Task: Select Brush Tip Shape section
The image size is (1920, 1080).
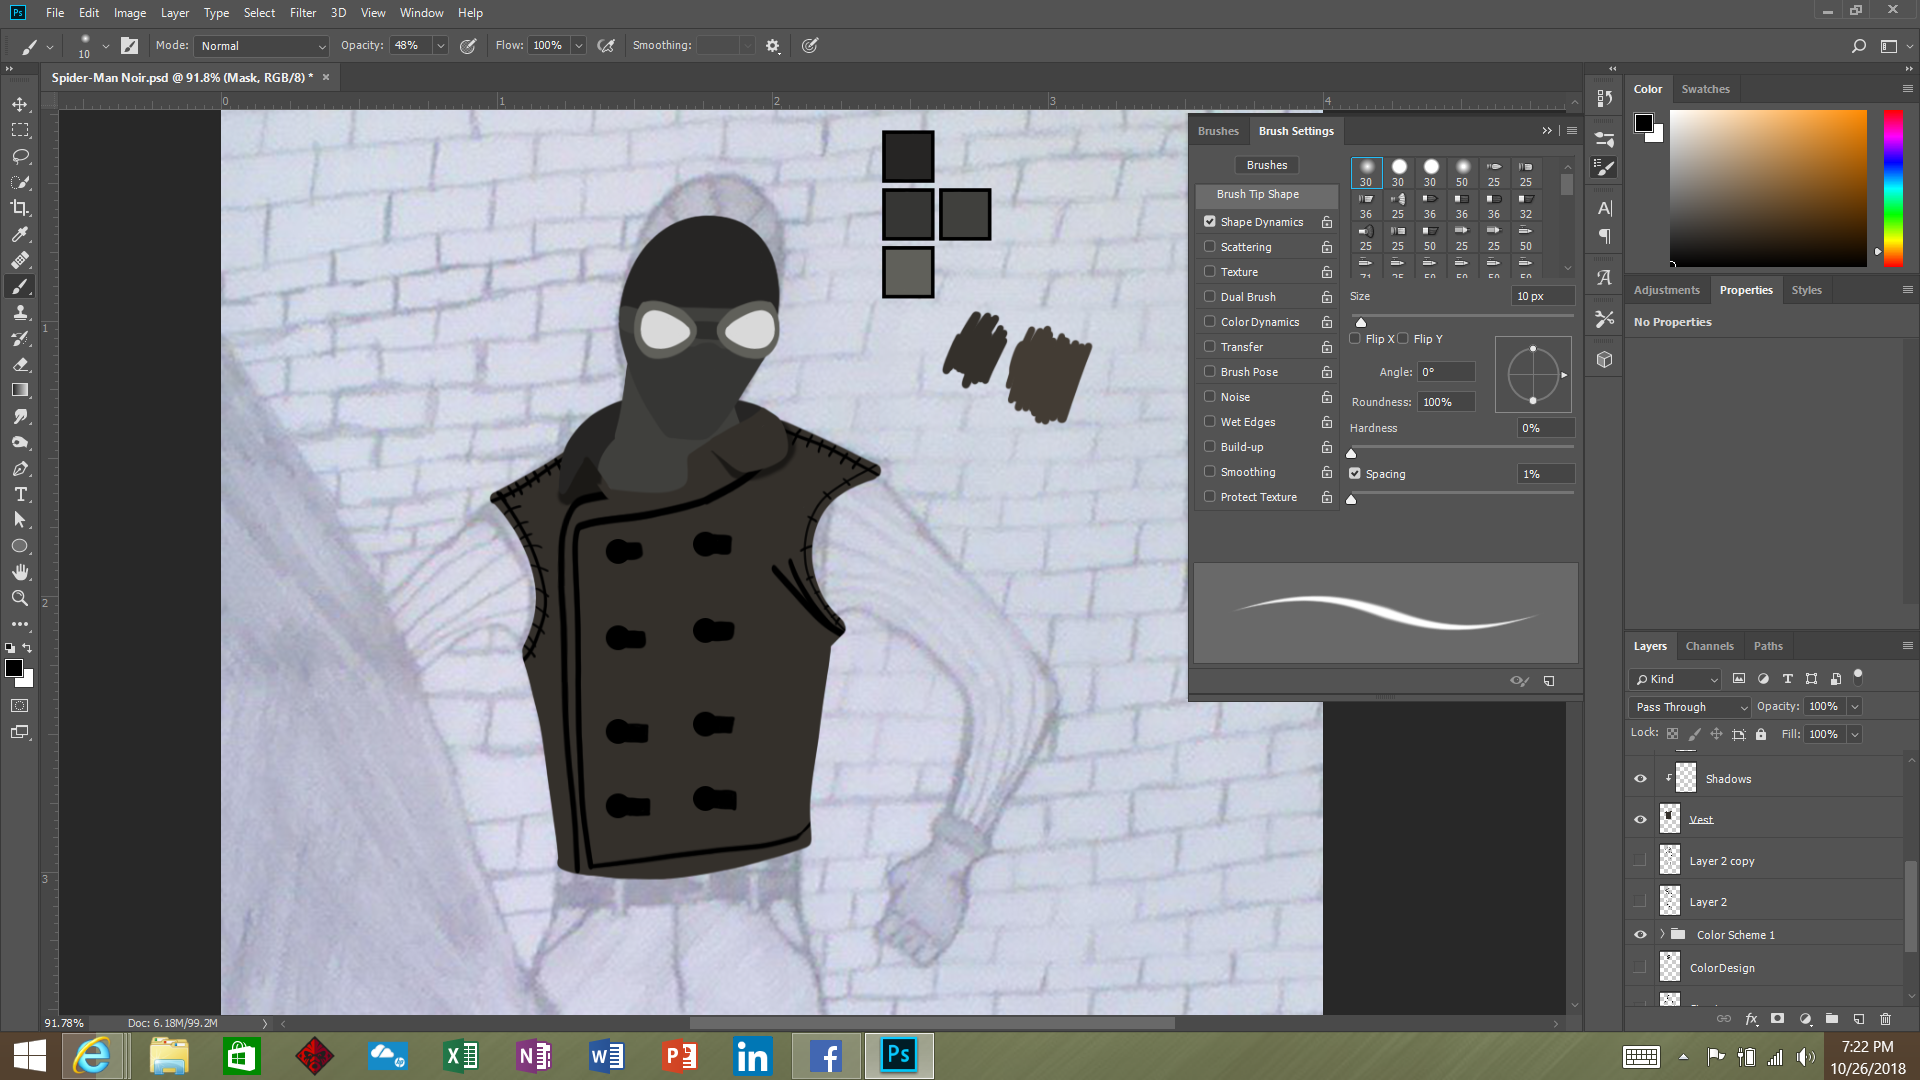Action: 1266,194
